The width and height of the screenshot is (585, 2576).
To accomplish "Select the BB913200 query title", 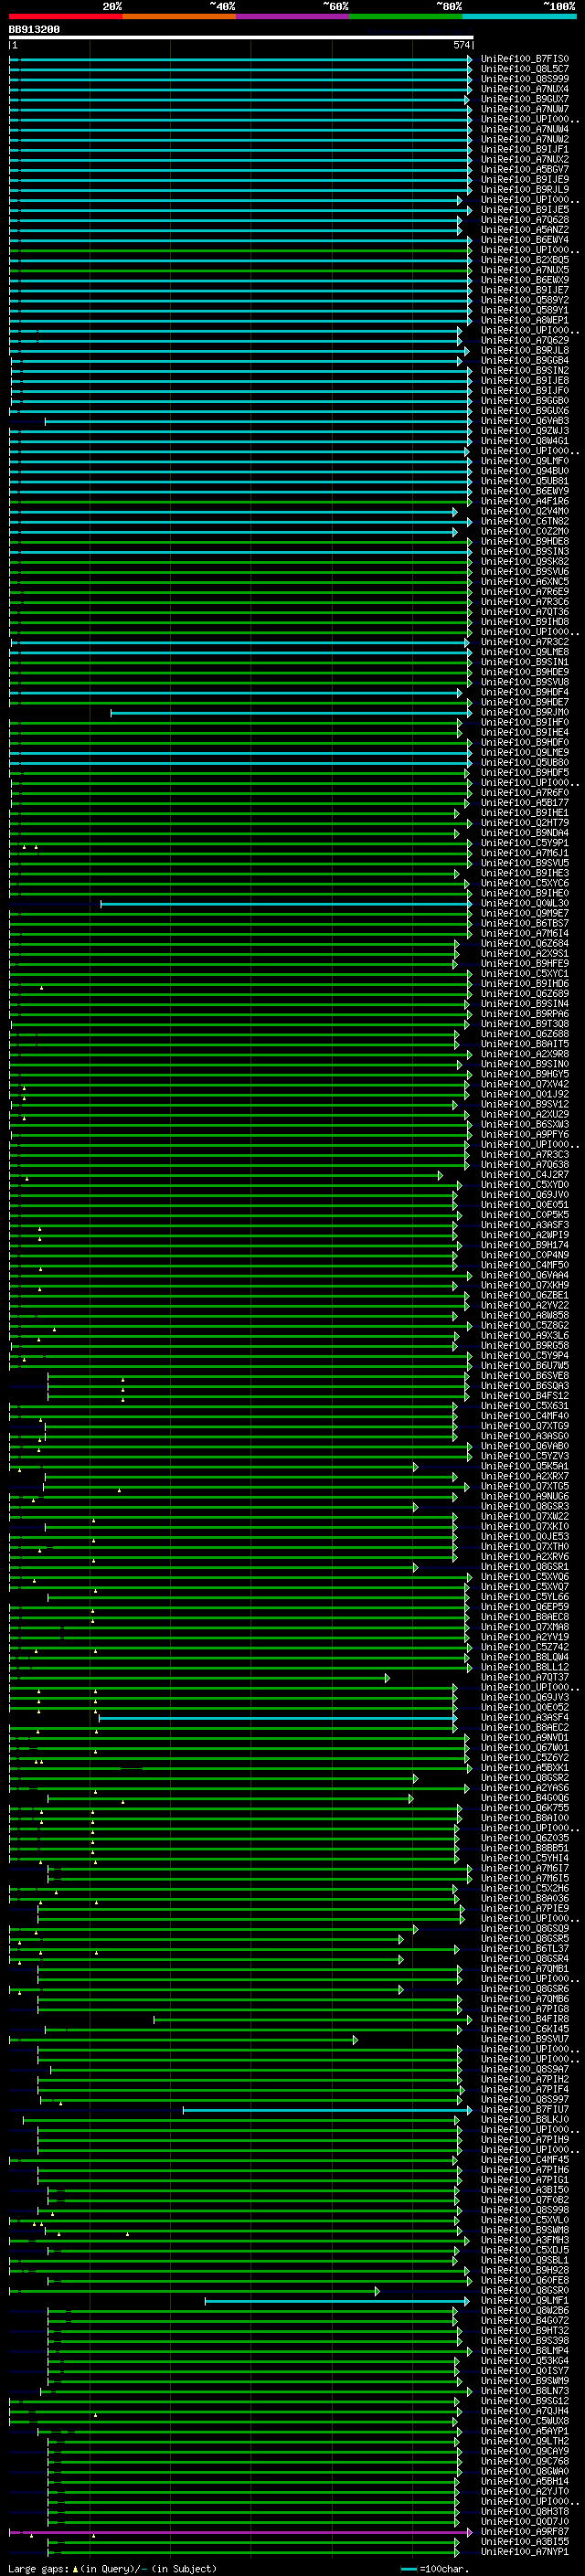I will [x=34, y=30].
